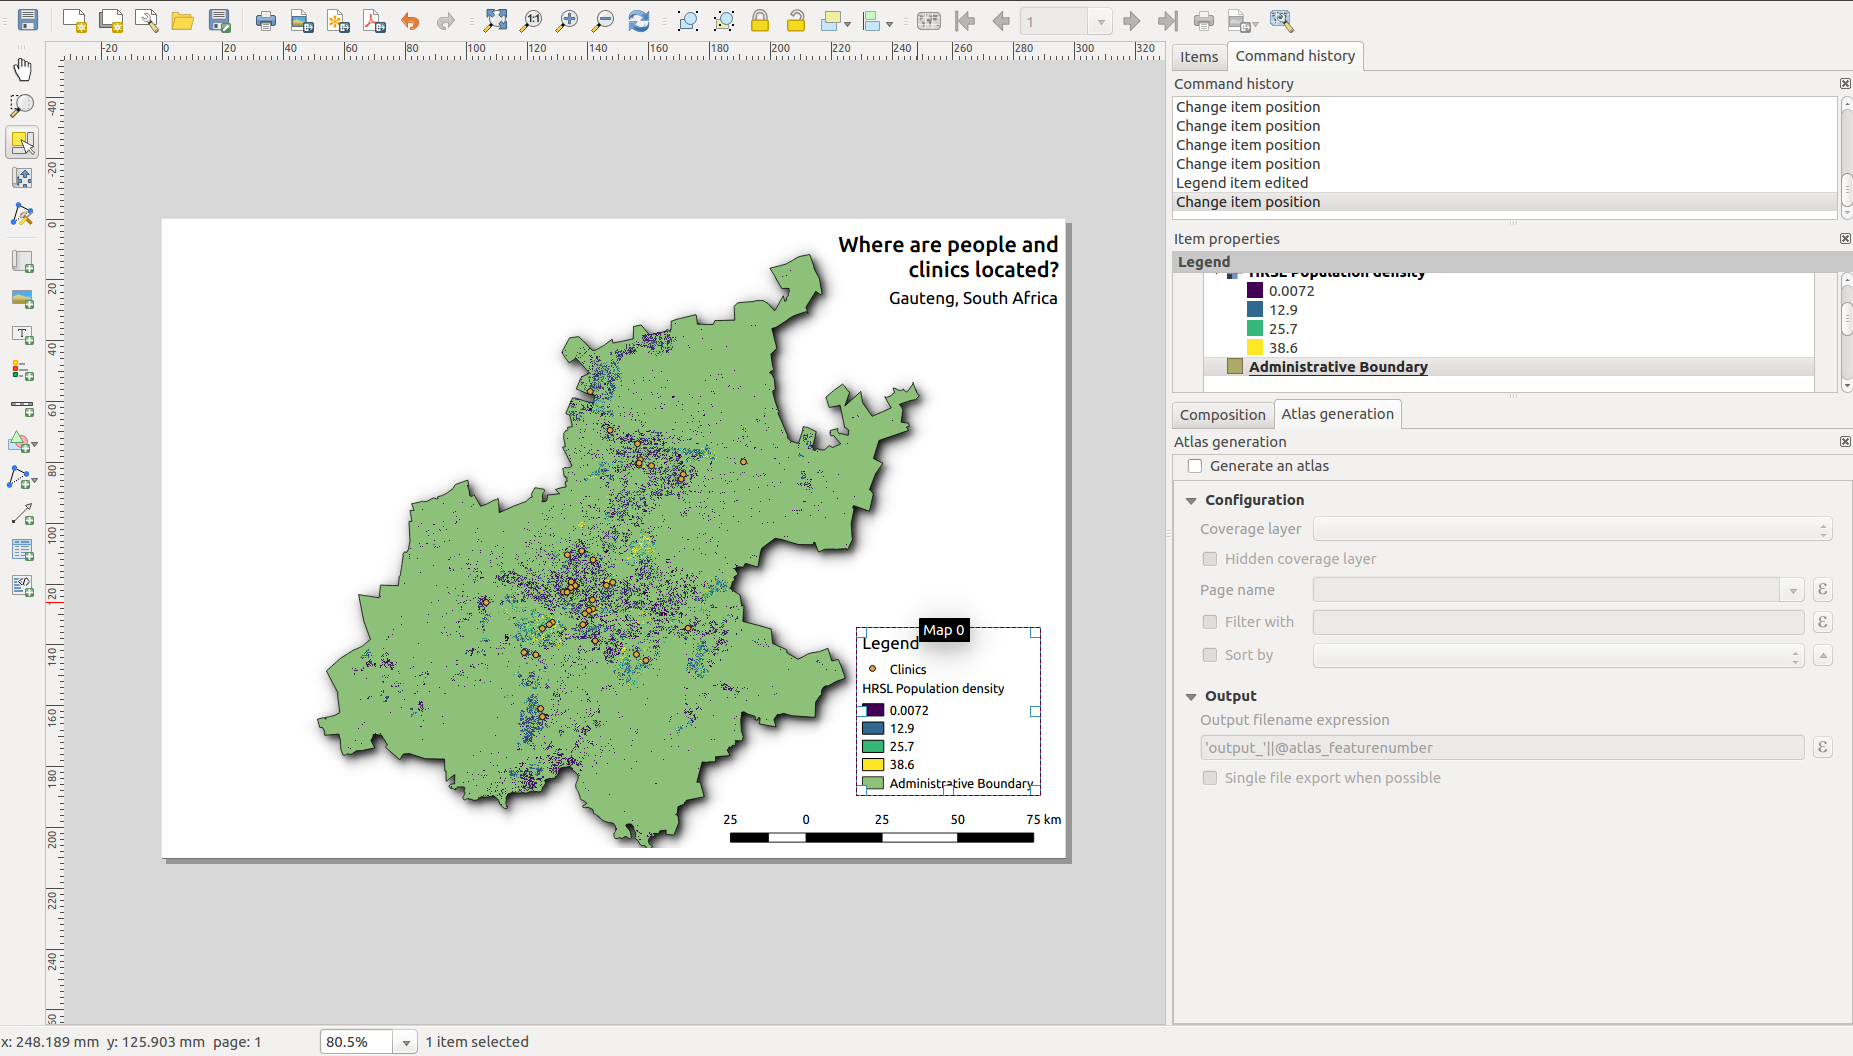Viewport: 1853px width, 1056px height.
Task: Add a new scalebar item
Action: click(x=22, y=407)
